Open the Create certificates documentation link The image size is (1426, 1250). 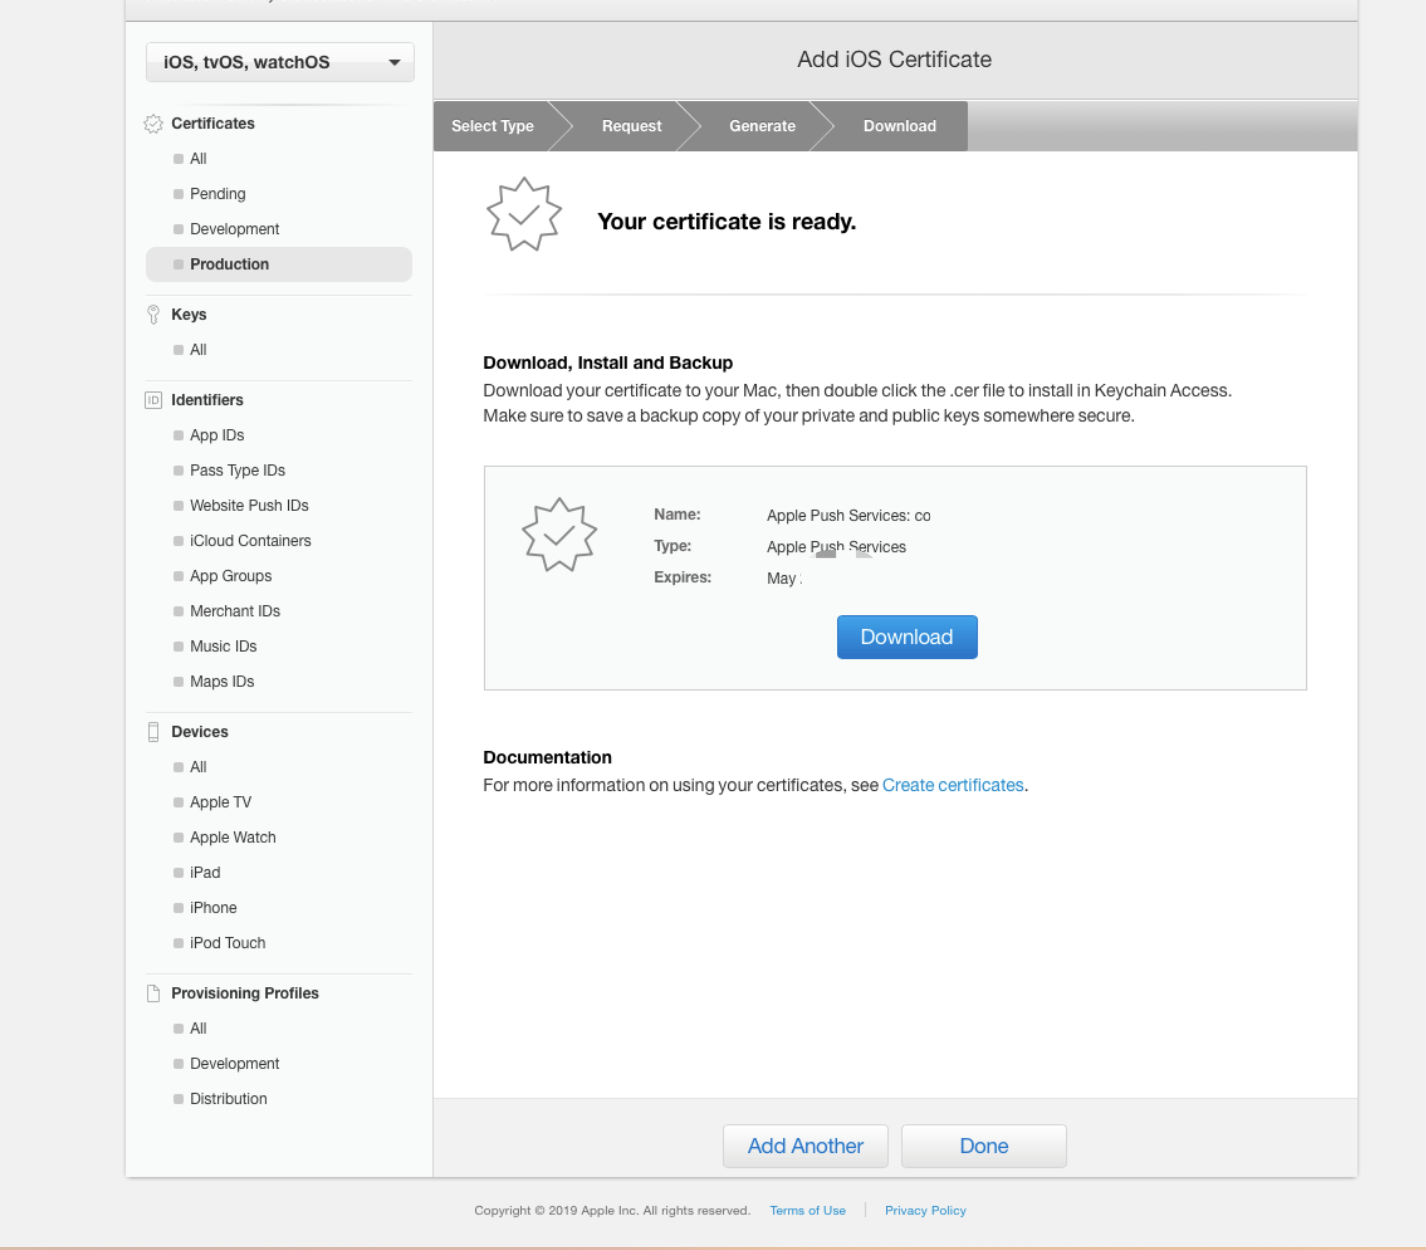coord(952,786)
